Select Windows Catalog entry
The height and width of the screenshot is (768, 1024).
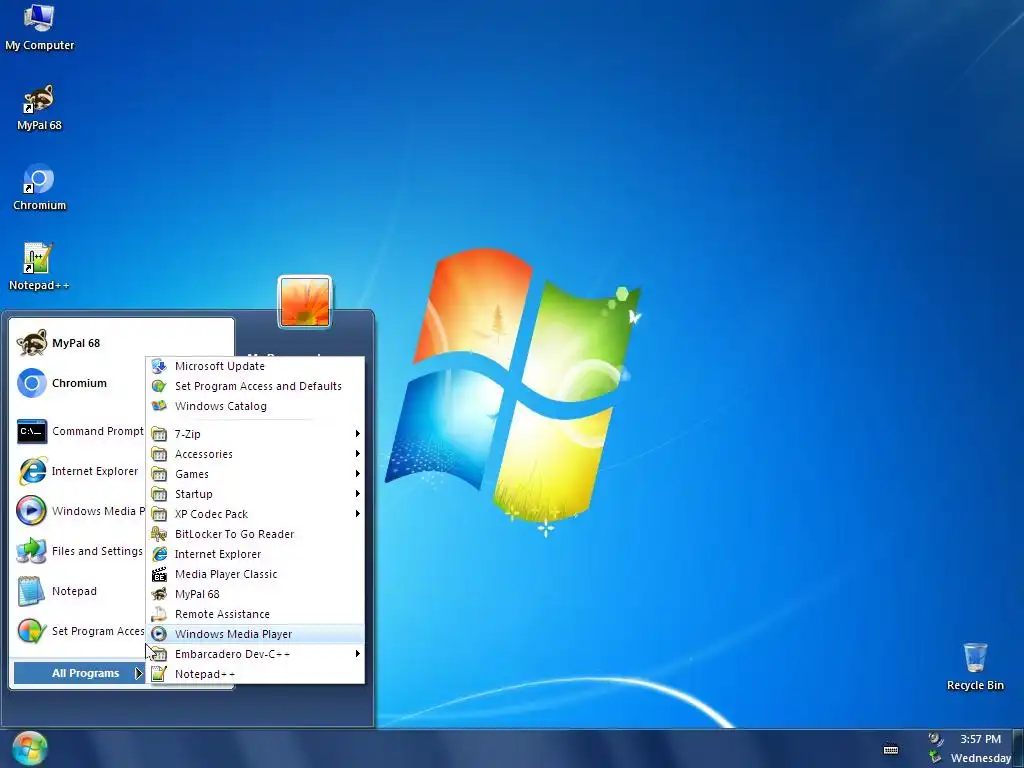coord(256,406)
